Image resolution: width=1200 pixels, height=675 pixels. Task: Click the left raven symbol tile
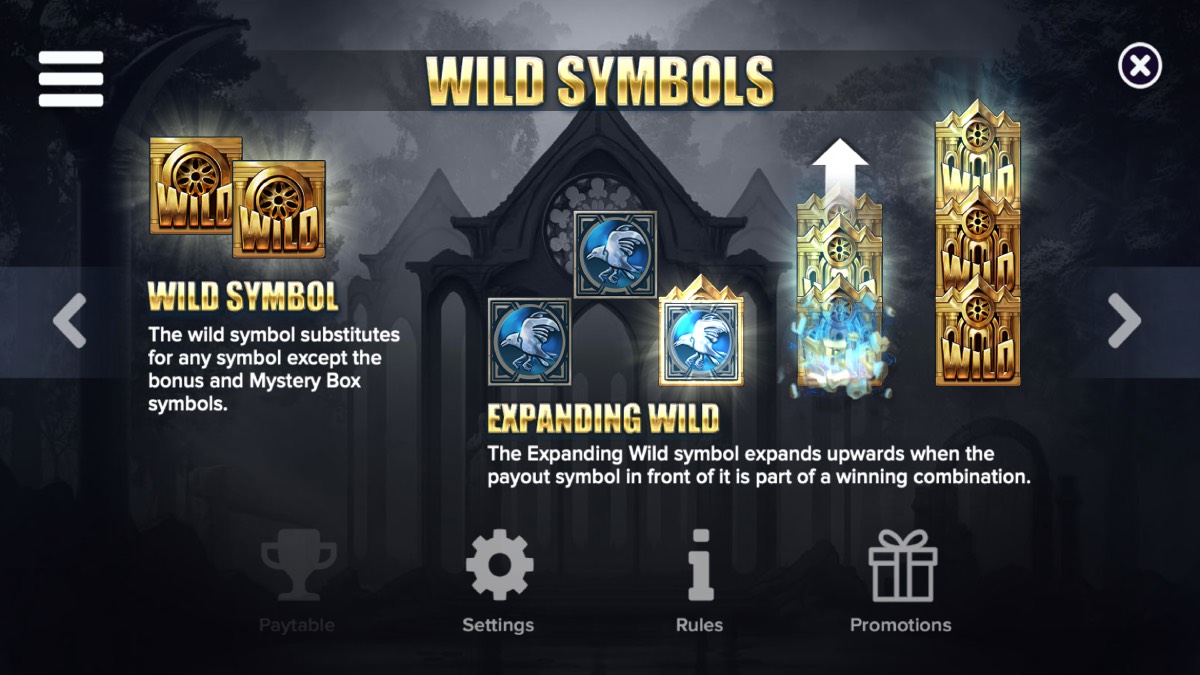[x=529, y=341]
